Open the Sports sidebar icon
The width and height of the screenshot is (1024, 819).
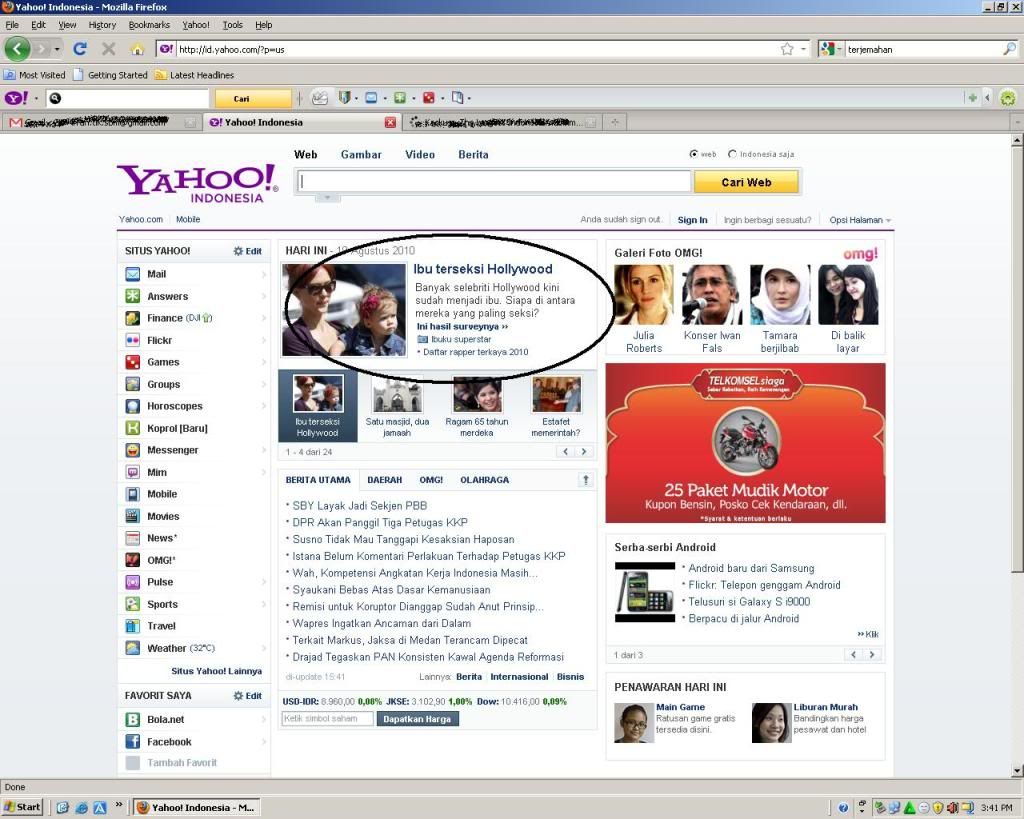133,604
